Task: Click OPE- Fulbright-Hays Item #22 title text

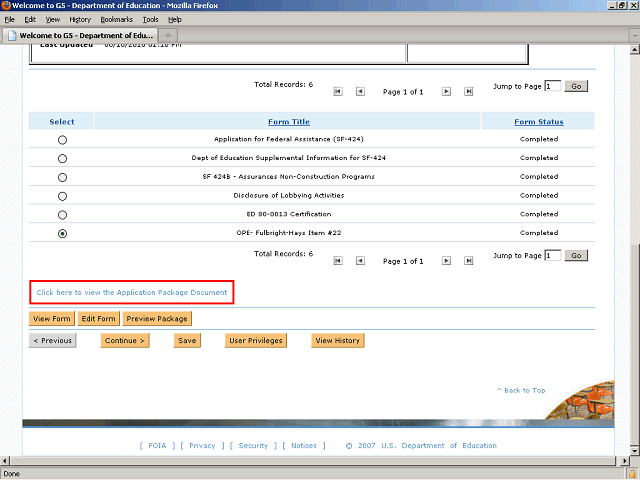Action: [289, 233]
